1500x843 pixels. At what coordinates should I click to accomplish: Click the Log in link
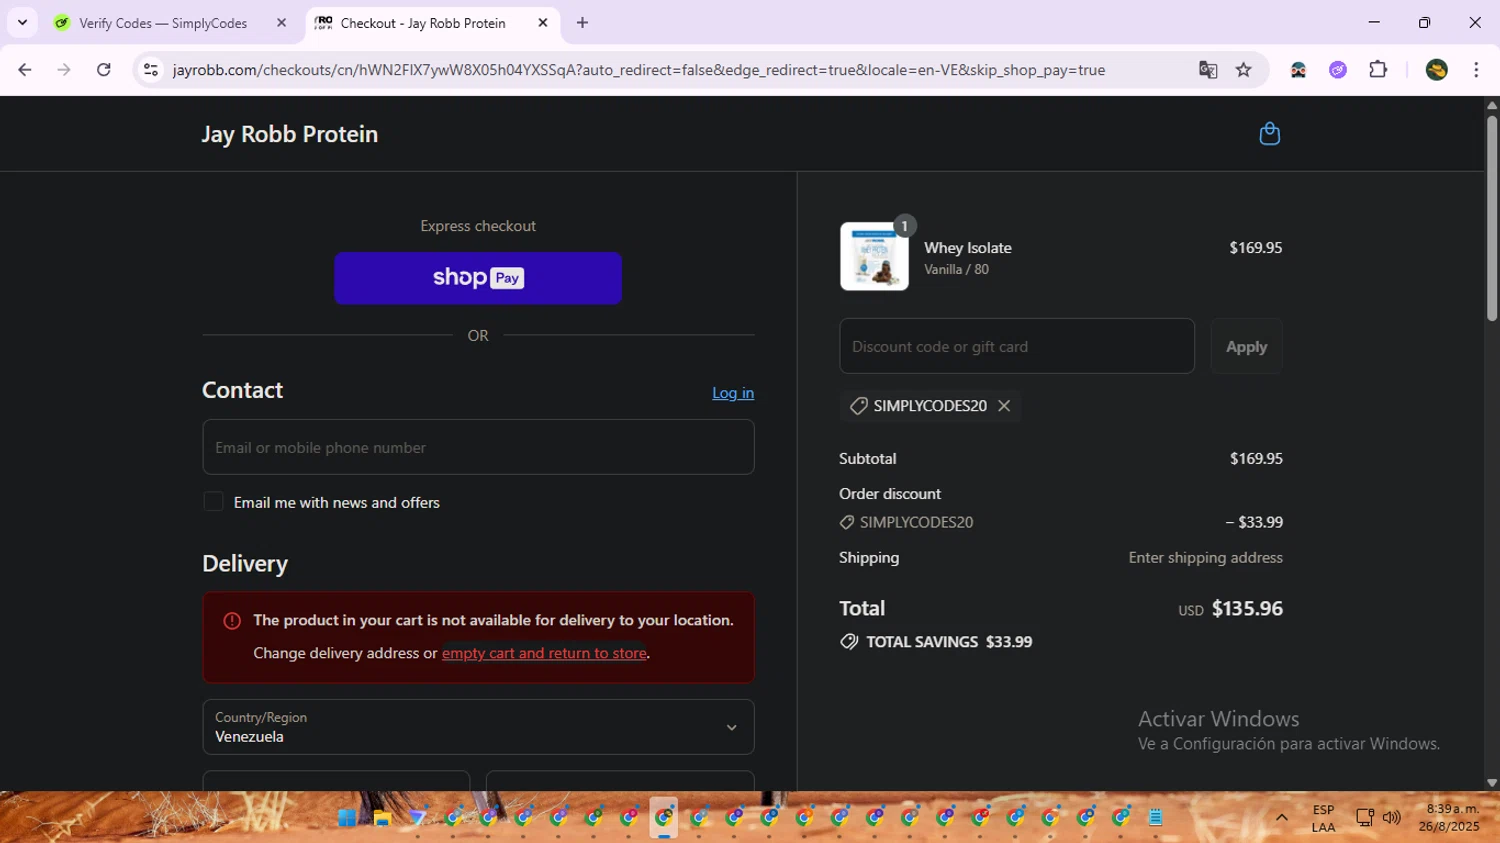click(x=733, y=393)
